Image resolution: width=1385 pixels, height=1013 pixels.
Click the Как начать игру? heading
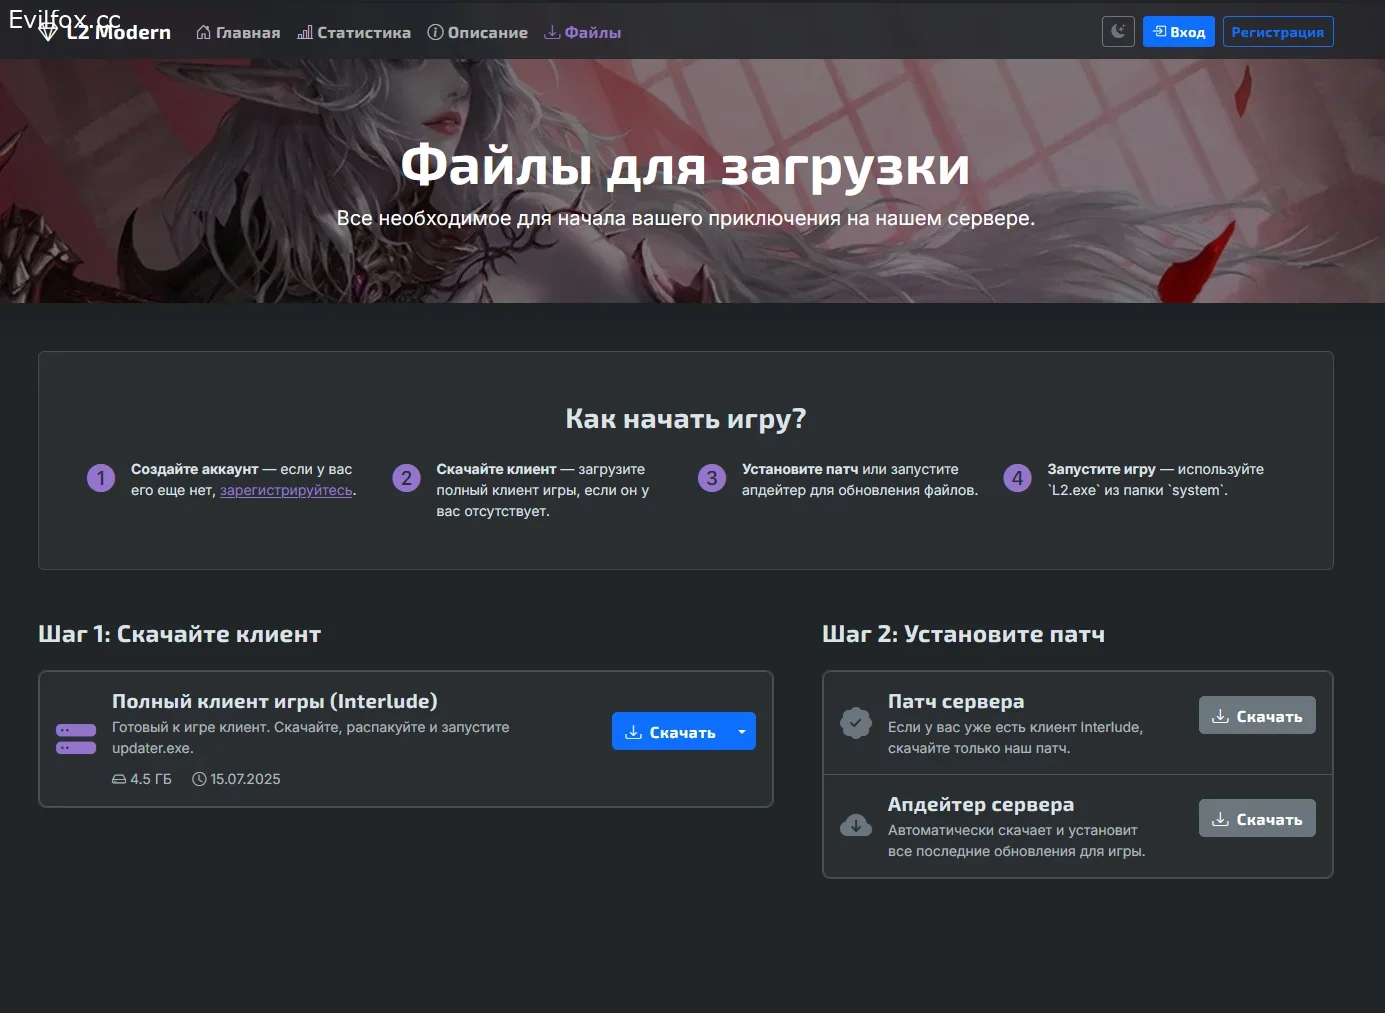686,418
